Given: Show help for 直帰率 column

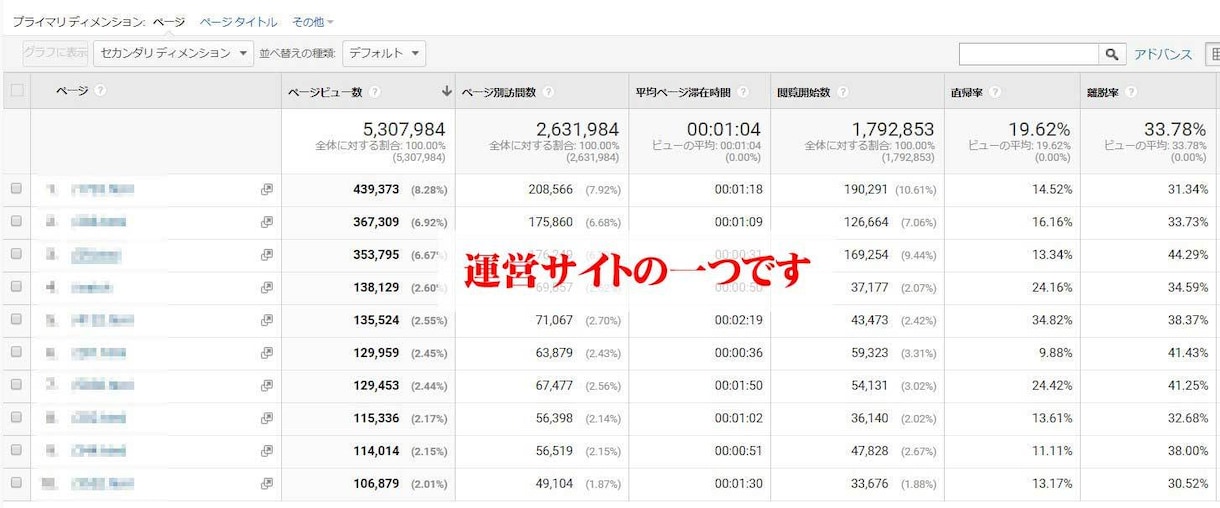Looking at the screenshot, I should coord(996,92).
